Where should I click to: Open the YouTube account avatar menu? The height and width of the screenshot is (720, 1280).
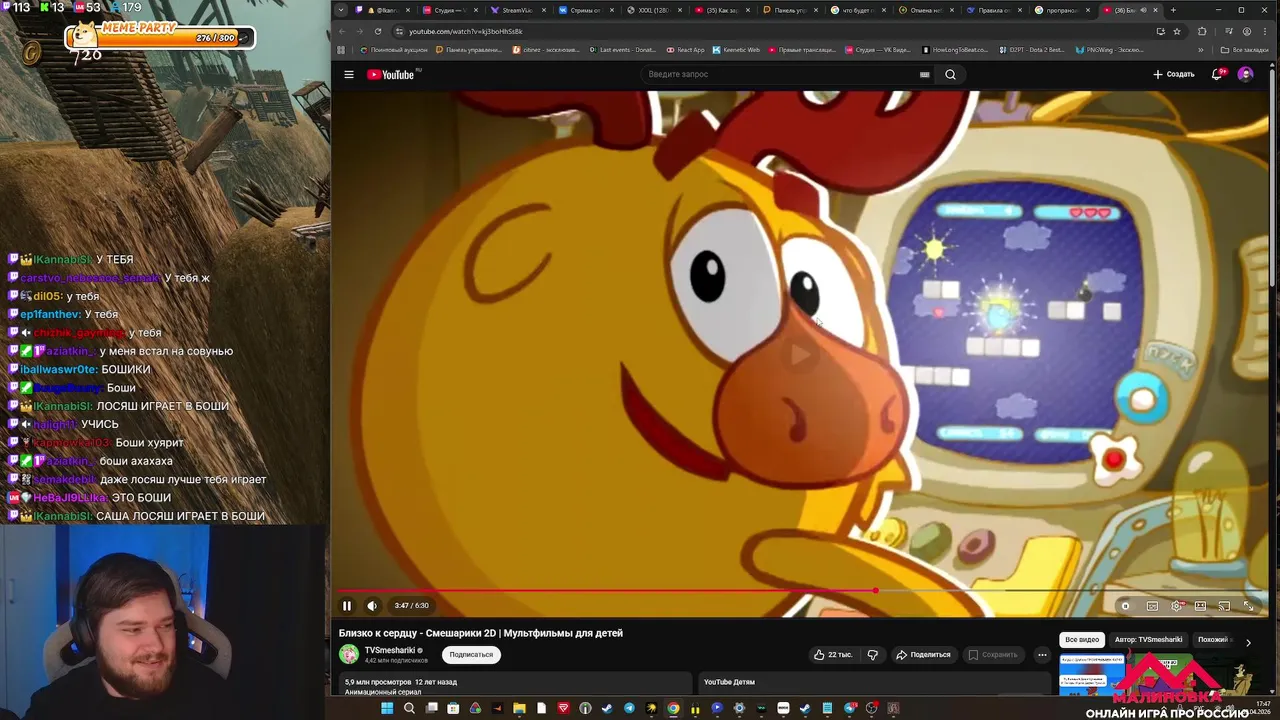click(1245, 74)
